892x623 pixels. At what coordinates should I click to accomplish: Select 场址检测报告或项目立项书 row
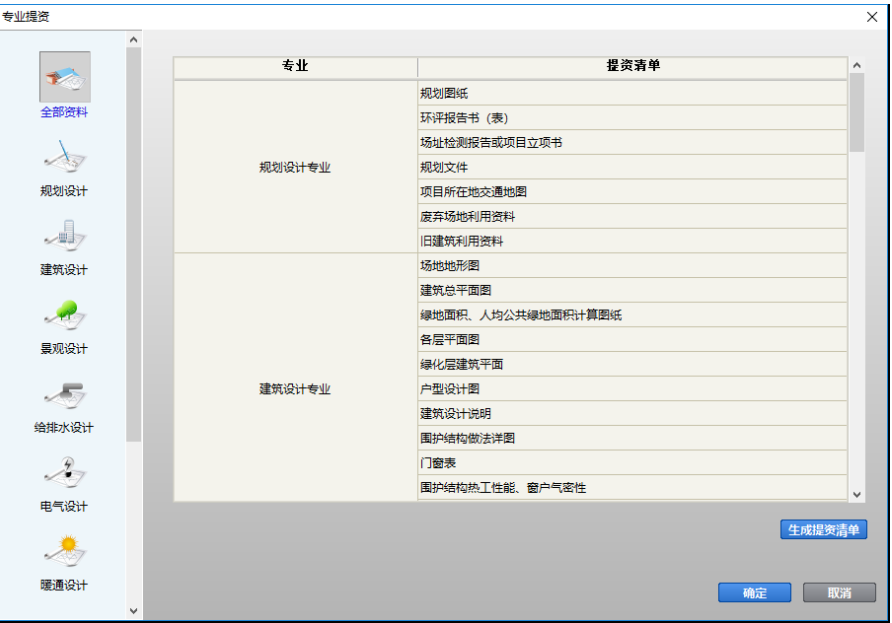[x=633, y=142]
